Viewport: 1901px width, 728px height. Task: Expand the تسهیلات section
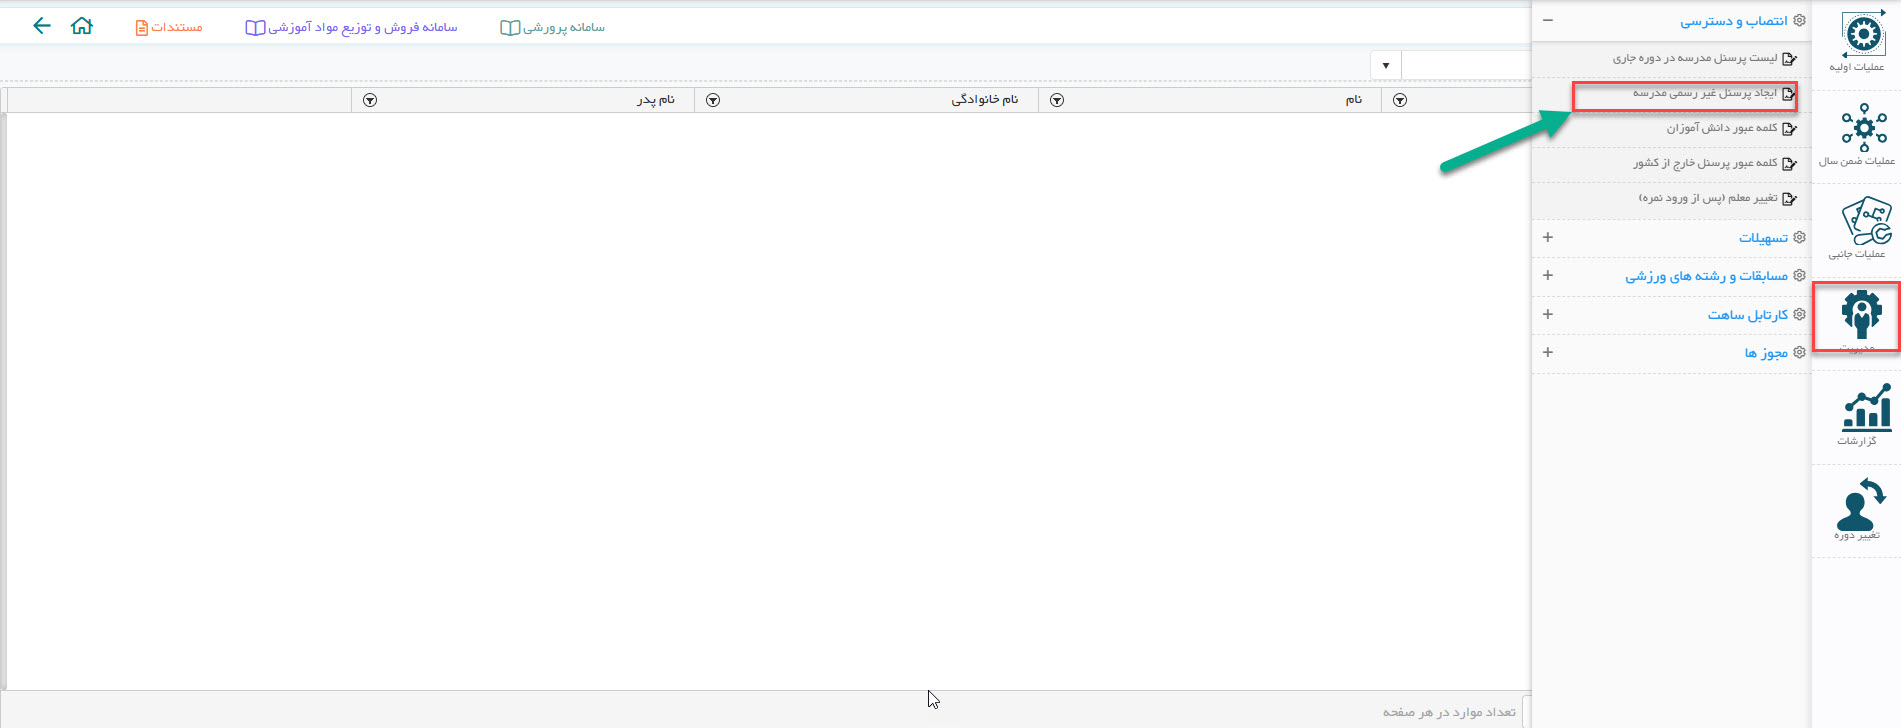[1548, 237]
